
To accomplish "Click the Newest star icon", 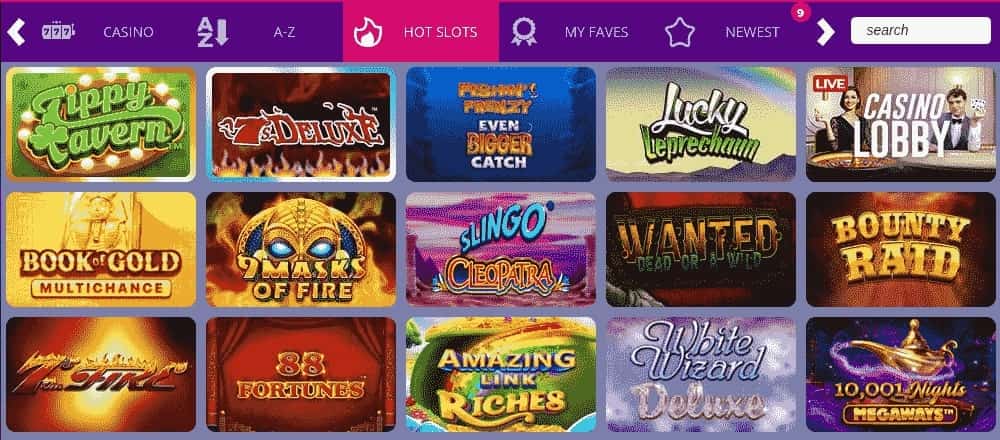I will coord(680,32).
